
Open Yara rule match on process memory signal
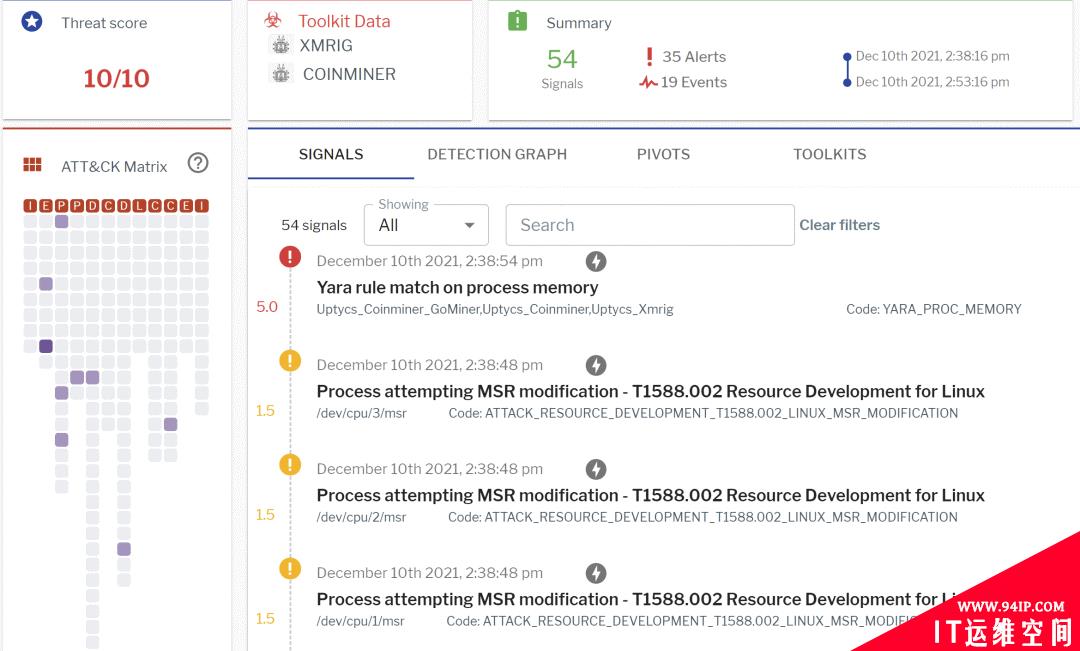click(457, 287)
